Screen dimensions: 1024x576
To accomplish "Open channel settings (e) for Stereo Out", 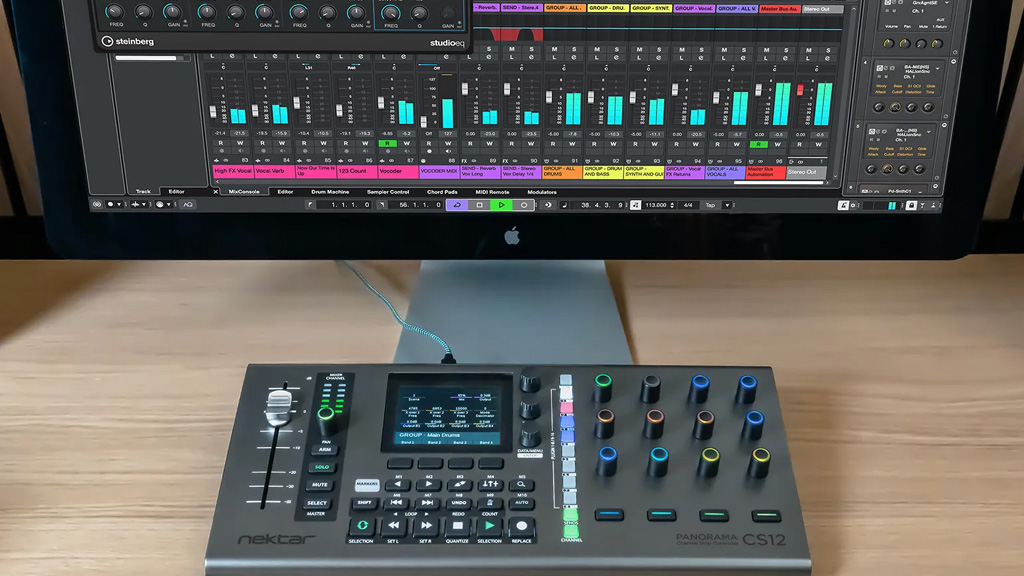I will coord(827,58).
